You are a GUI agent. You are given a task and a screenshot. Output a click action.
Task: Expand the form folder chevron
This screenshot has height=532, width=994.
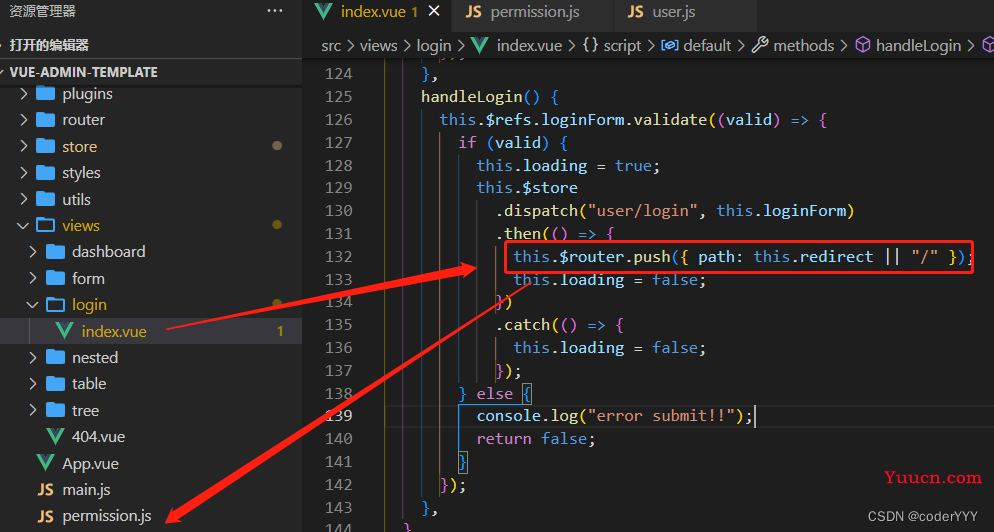pyautogui.click(x=33, y=278)
